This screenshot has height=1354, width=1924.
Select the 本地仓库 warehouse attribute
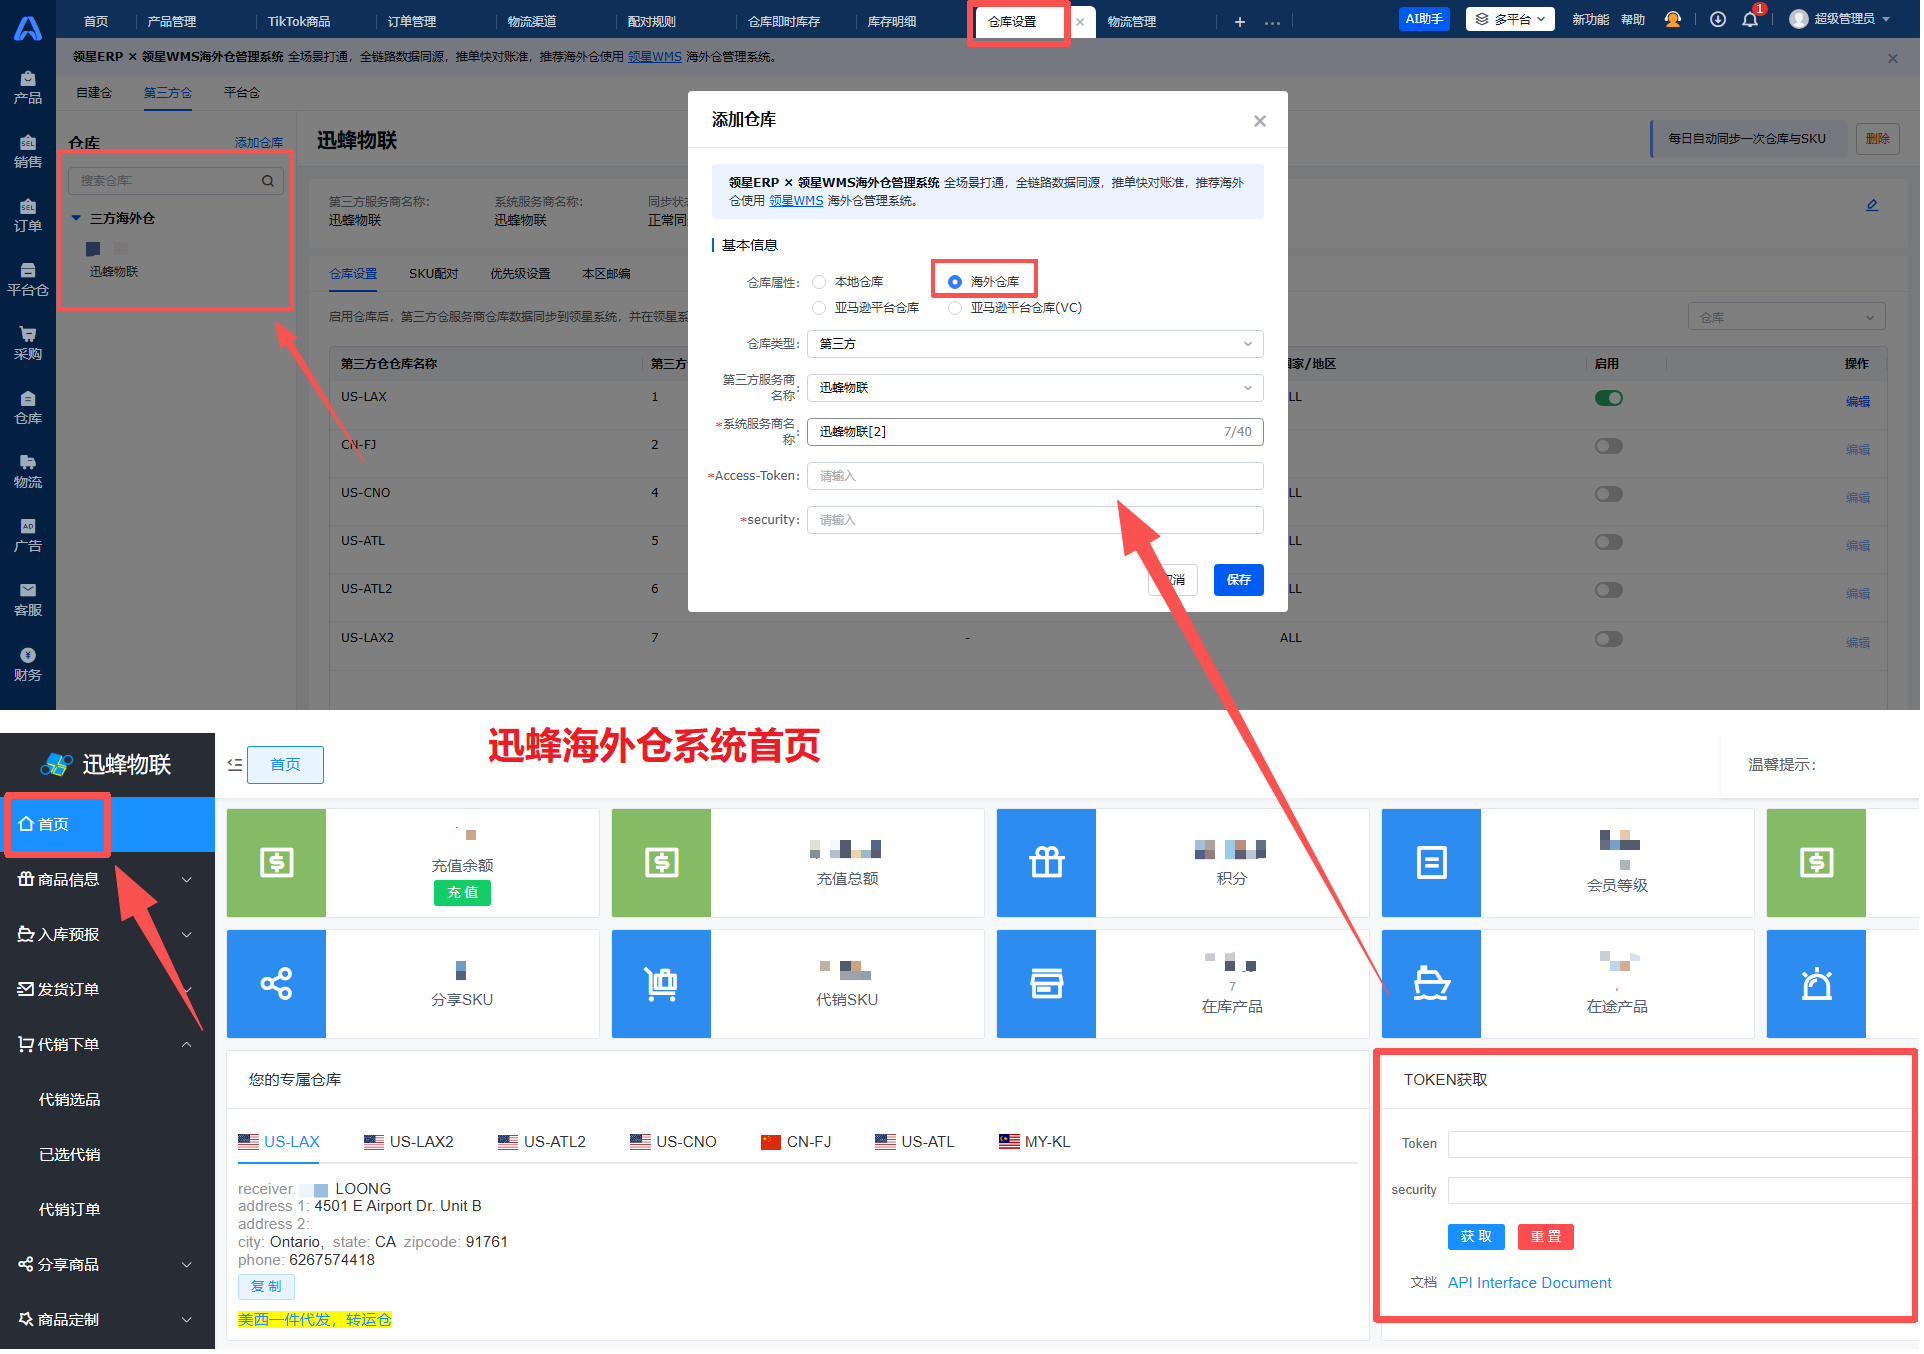click(819, 282)
